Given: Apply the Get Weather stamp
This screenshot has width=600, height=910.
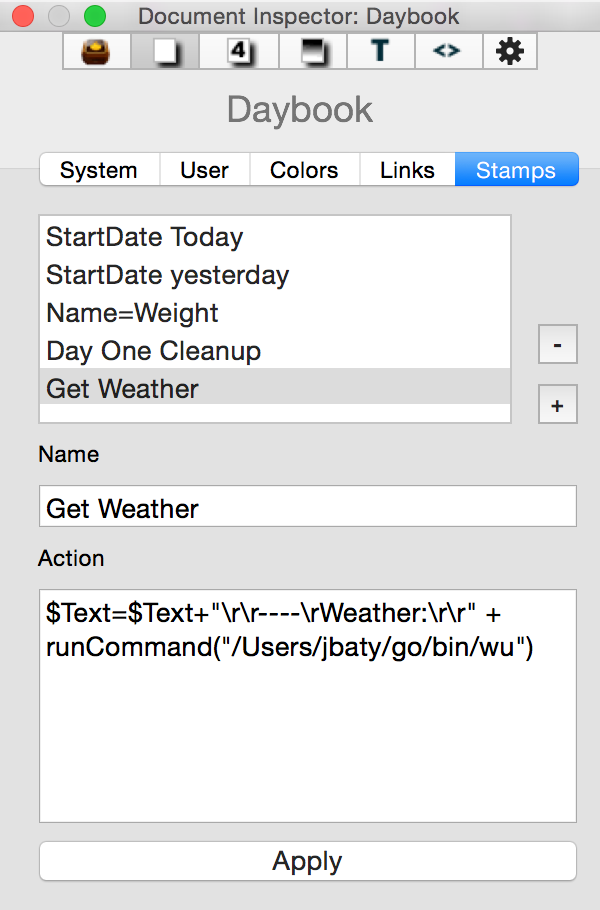Looking at the screenshot, I should 307,861.
